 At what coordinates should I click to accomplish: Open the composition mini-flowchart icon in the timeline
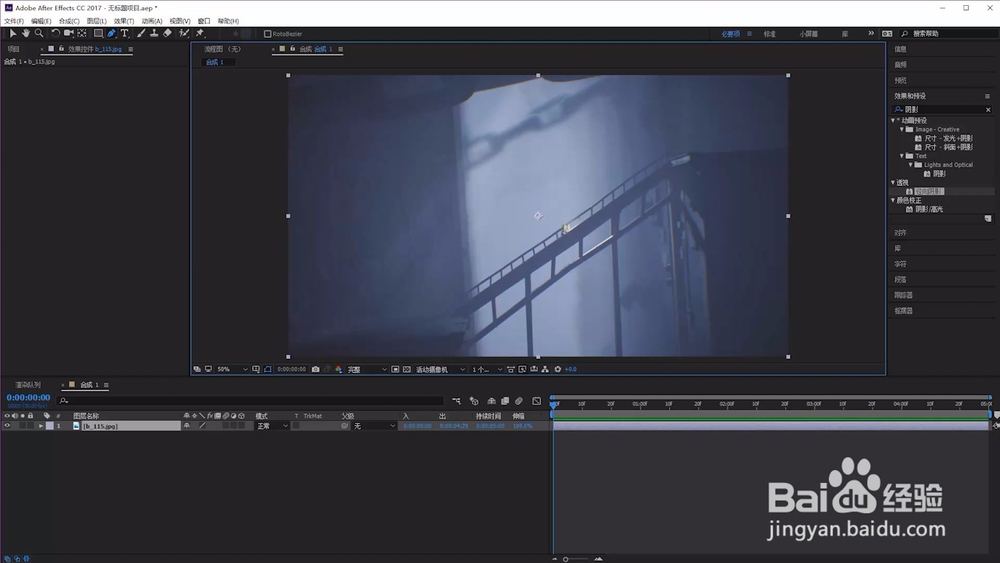point(456,401)
